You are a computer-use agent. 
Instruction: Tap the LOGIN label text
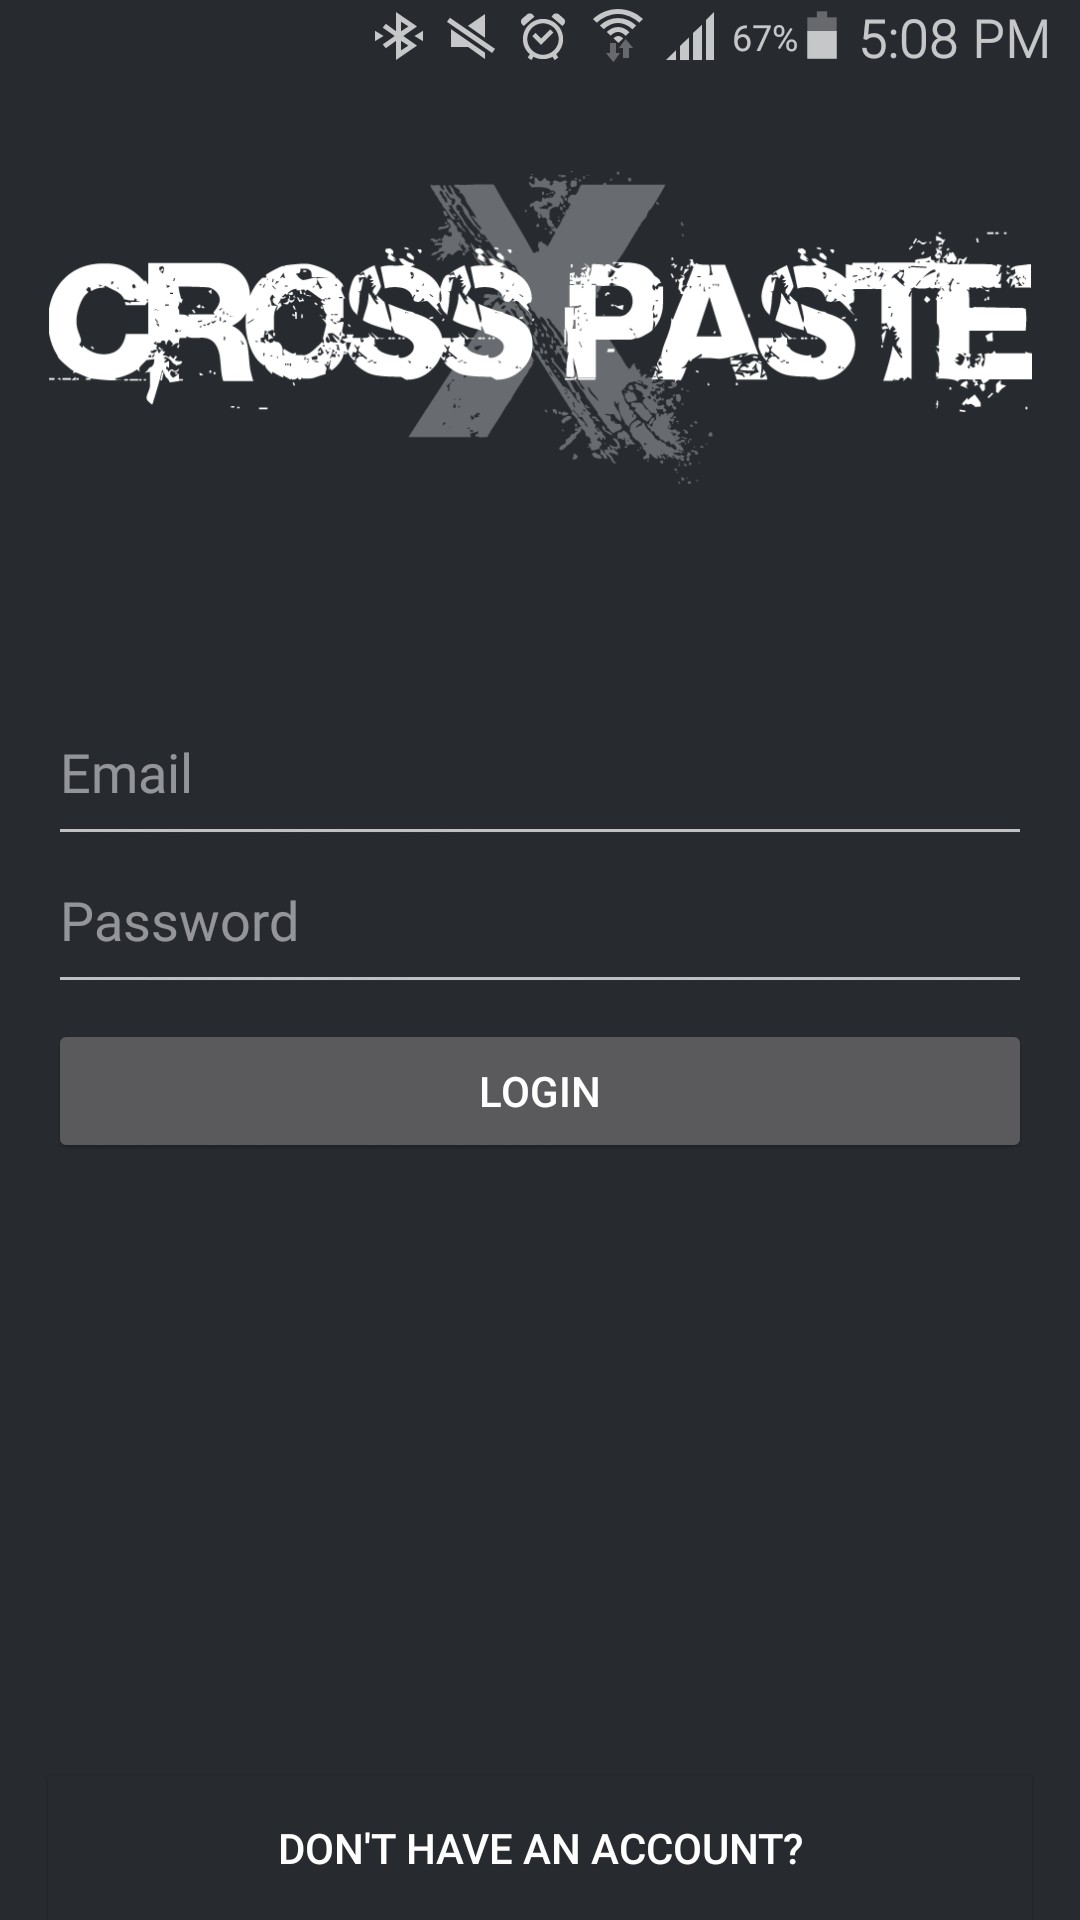click(540, 1092)
